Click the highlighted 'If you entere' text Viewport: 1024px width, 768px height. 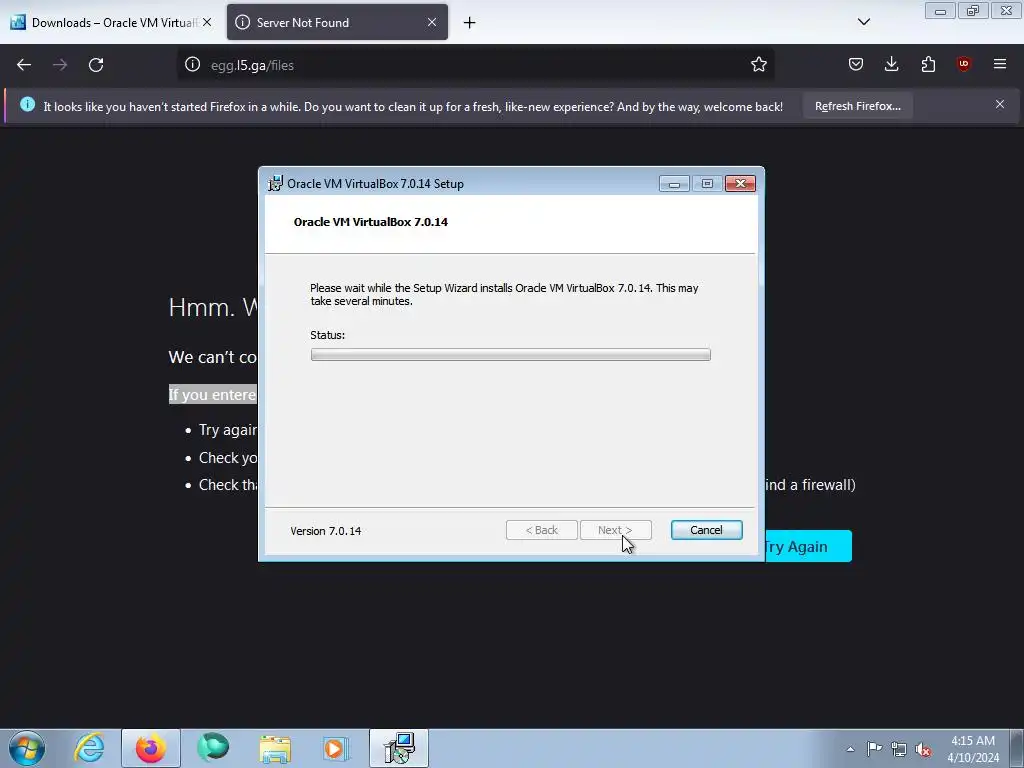tap(213, 394)
